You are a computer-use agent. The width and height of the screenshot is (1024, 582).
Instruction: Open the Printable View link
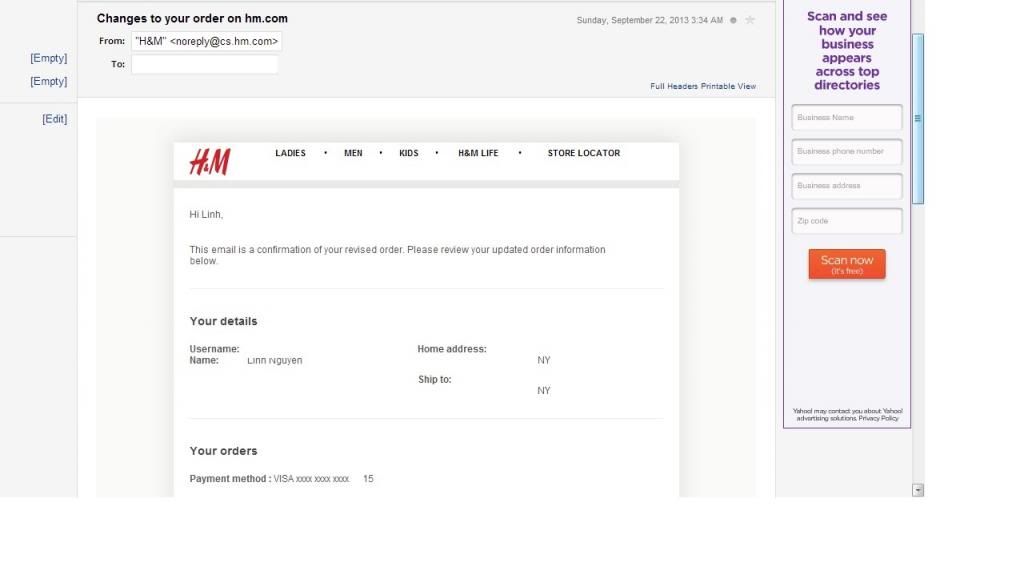click(729, 87)
